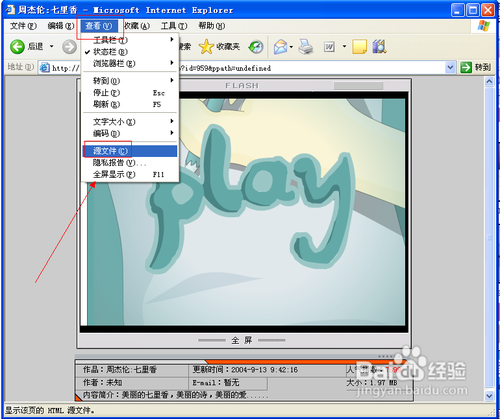Expand the Toolbars (工具栏) submenu

click(130, 40)
